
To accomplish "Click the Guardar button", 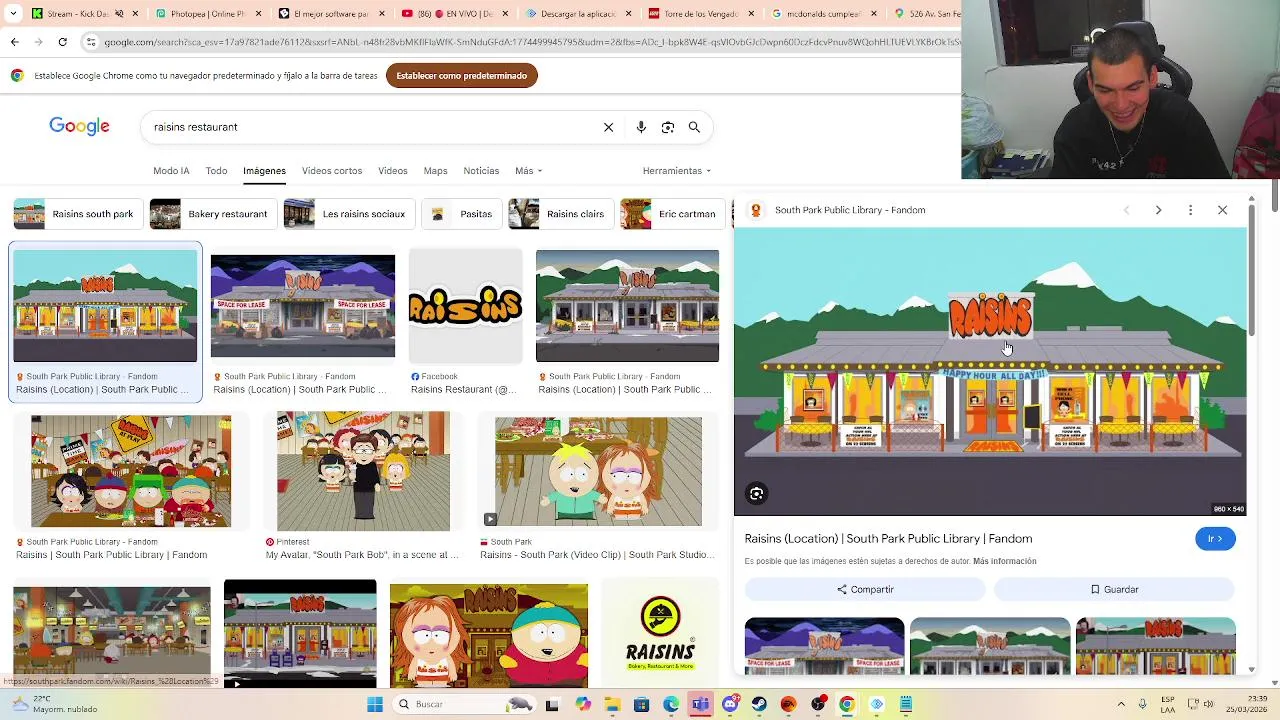I will 1114,590.
